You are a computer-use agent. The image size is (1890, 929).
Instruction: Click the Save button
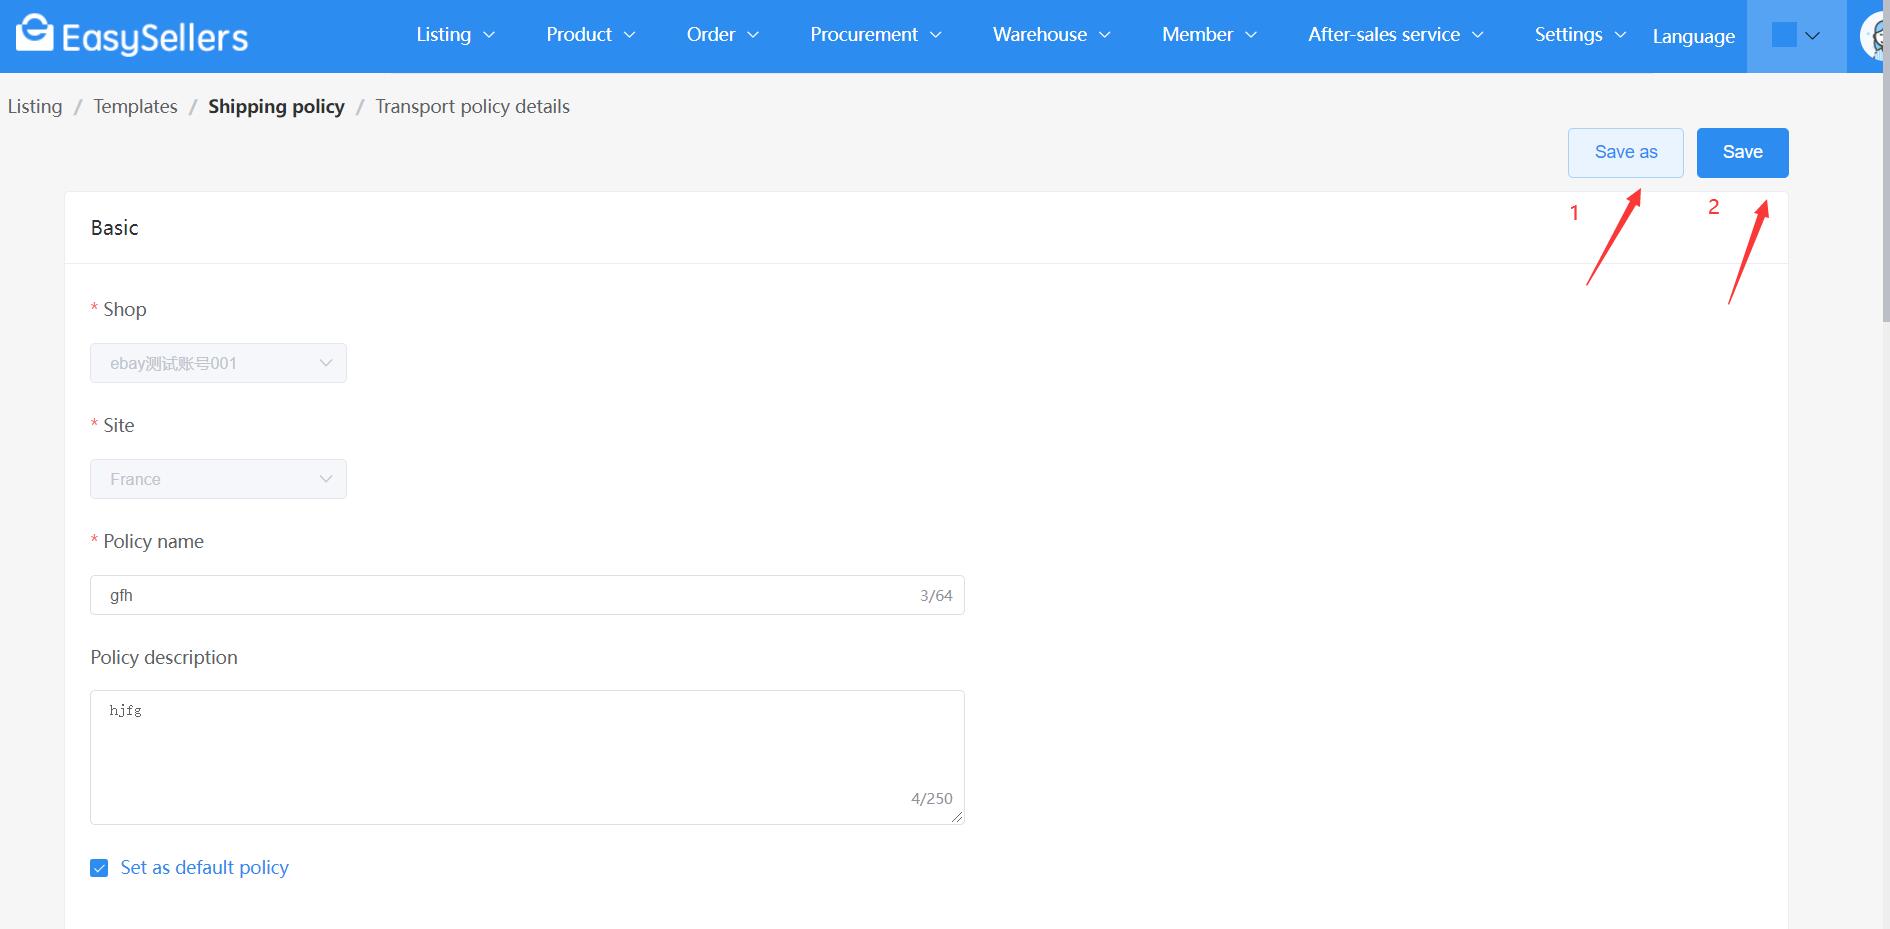(x=1742, y=153)
